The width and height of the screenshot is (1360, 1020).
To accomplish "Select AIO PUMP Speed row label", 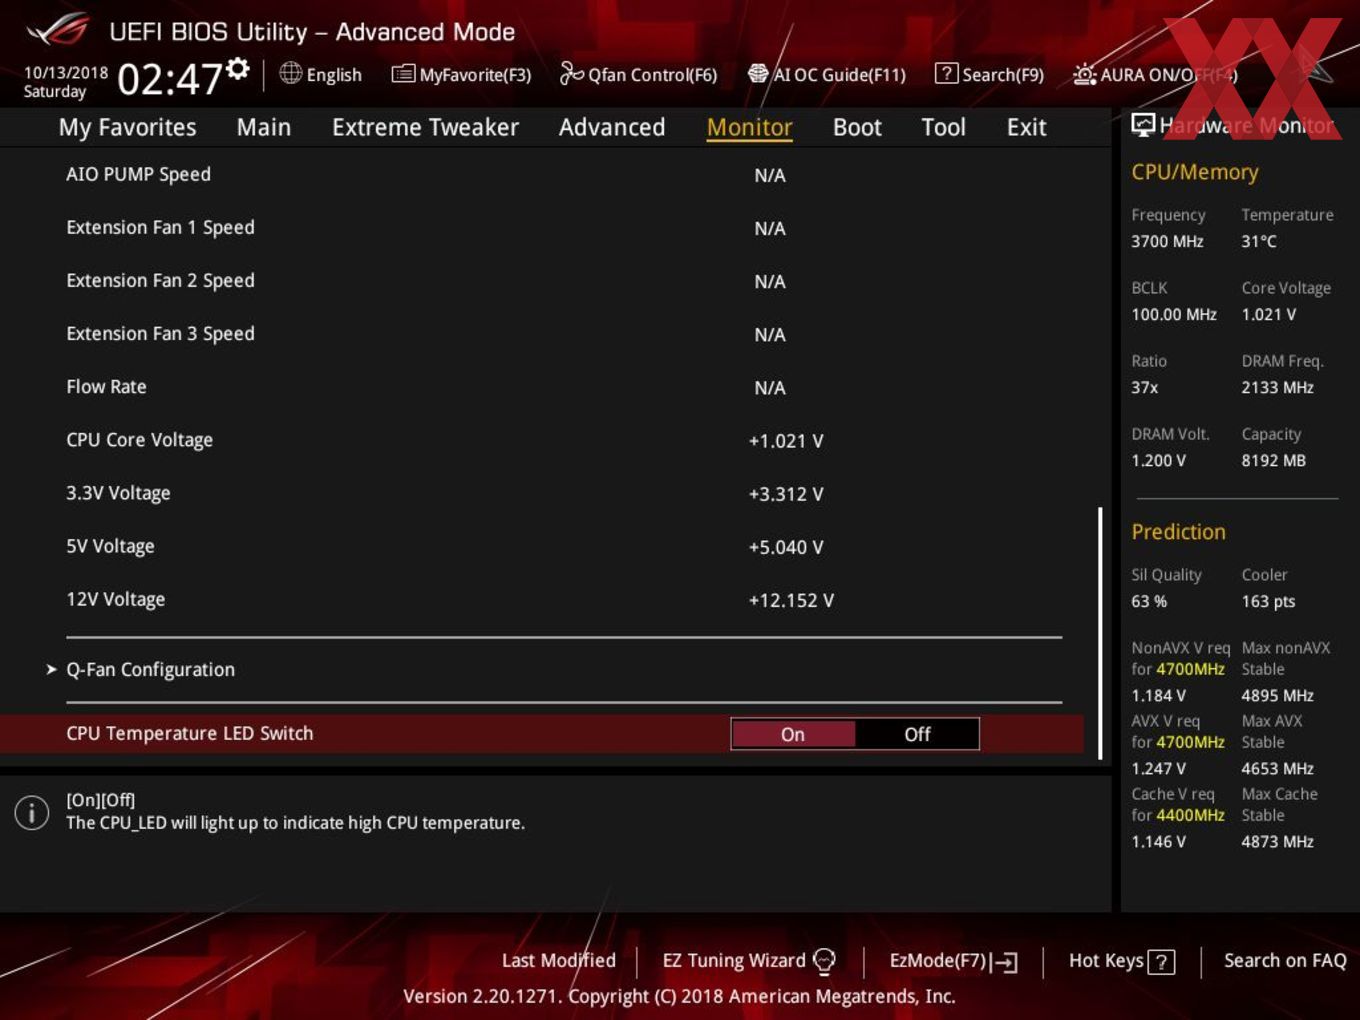I will 138,174.
